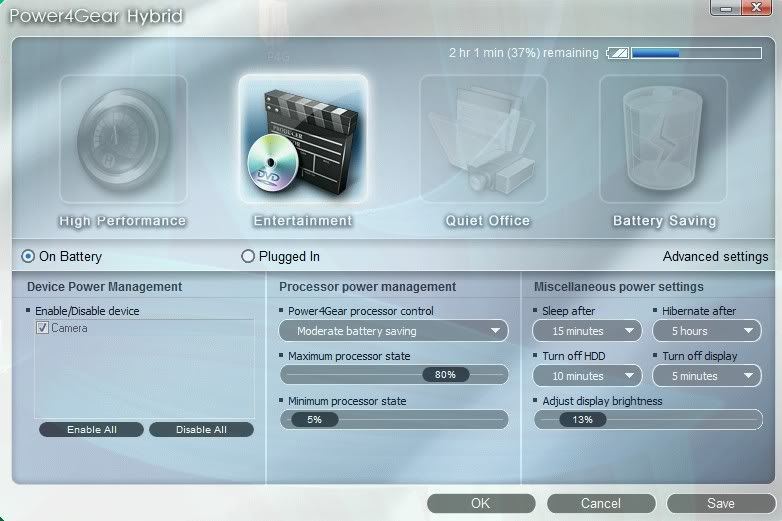Click the Miscellaneous power settings heading

pyautogui.click(x=619, y=287)
